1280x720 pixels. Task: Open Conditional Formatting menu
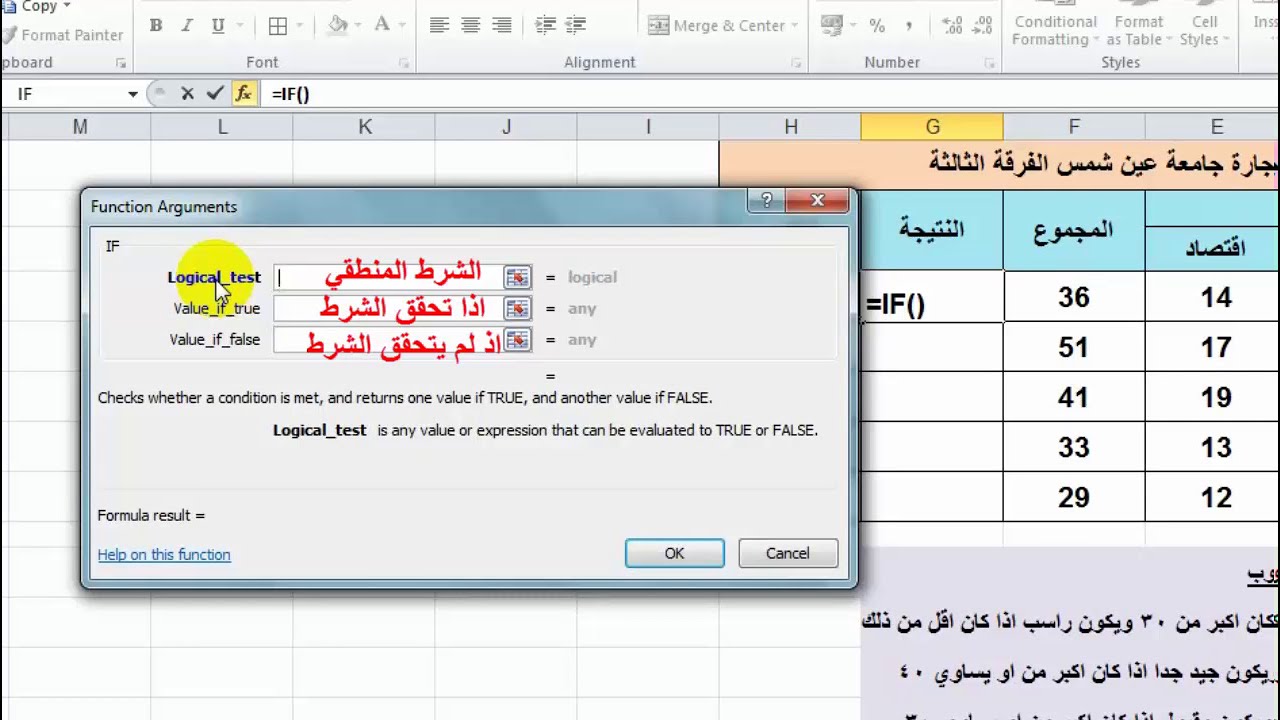coord(1054,30)
